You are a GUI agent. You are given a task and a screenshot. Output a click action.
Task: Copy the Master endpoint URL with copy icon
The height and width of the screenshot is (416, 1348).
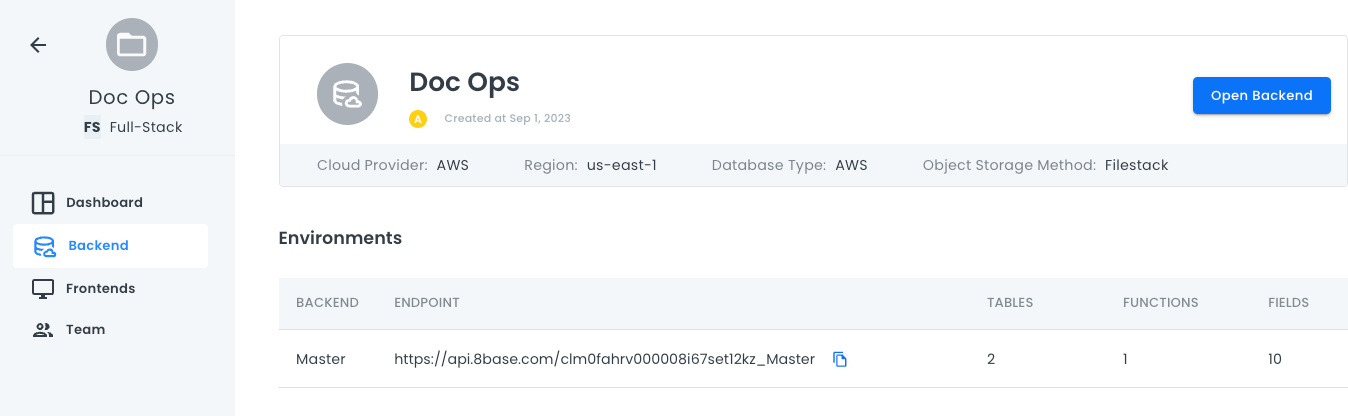click(x=840, y=359)
